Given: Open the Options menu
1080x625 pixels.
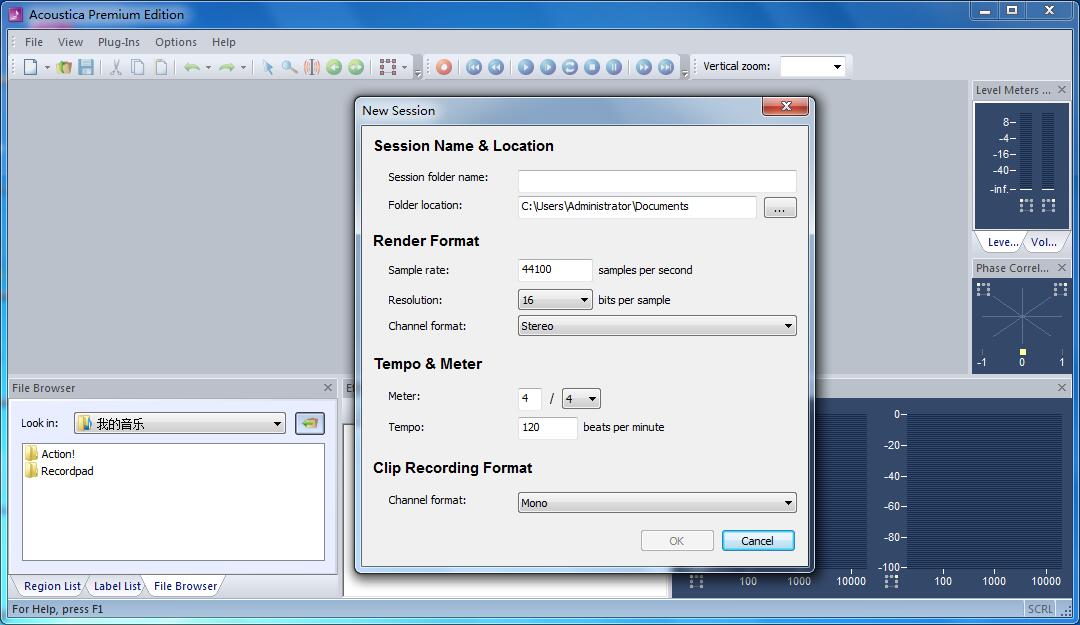Looking at the screenshot, I should [x=176, y=42].
